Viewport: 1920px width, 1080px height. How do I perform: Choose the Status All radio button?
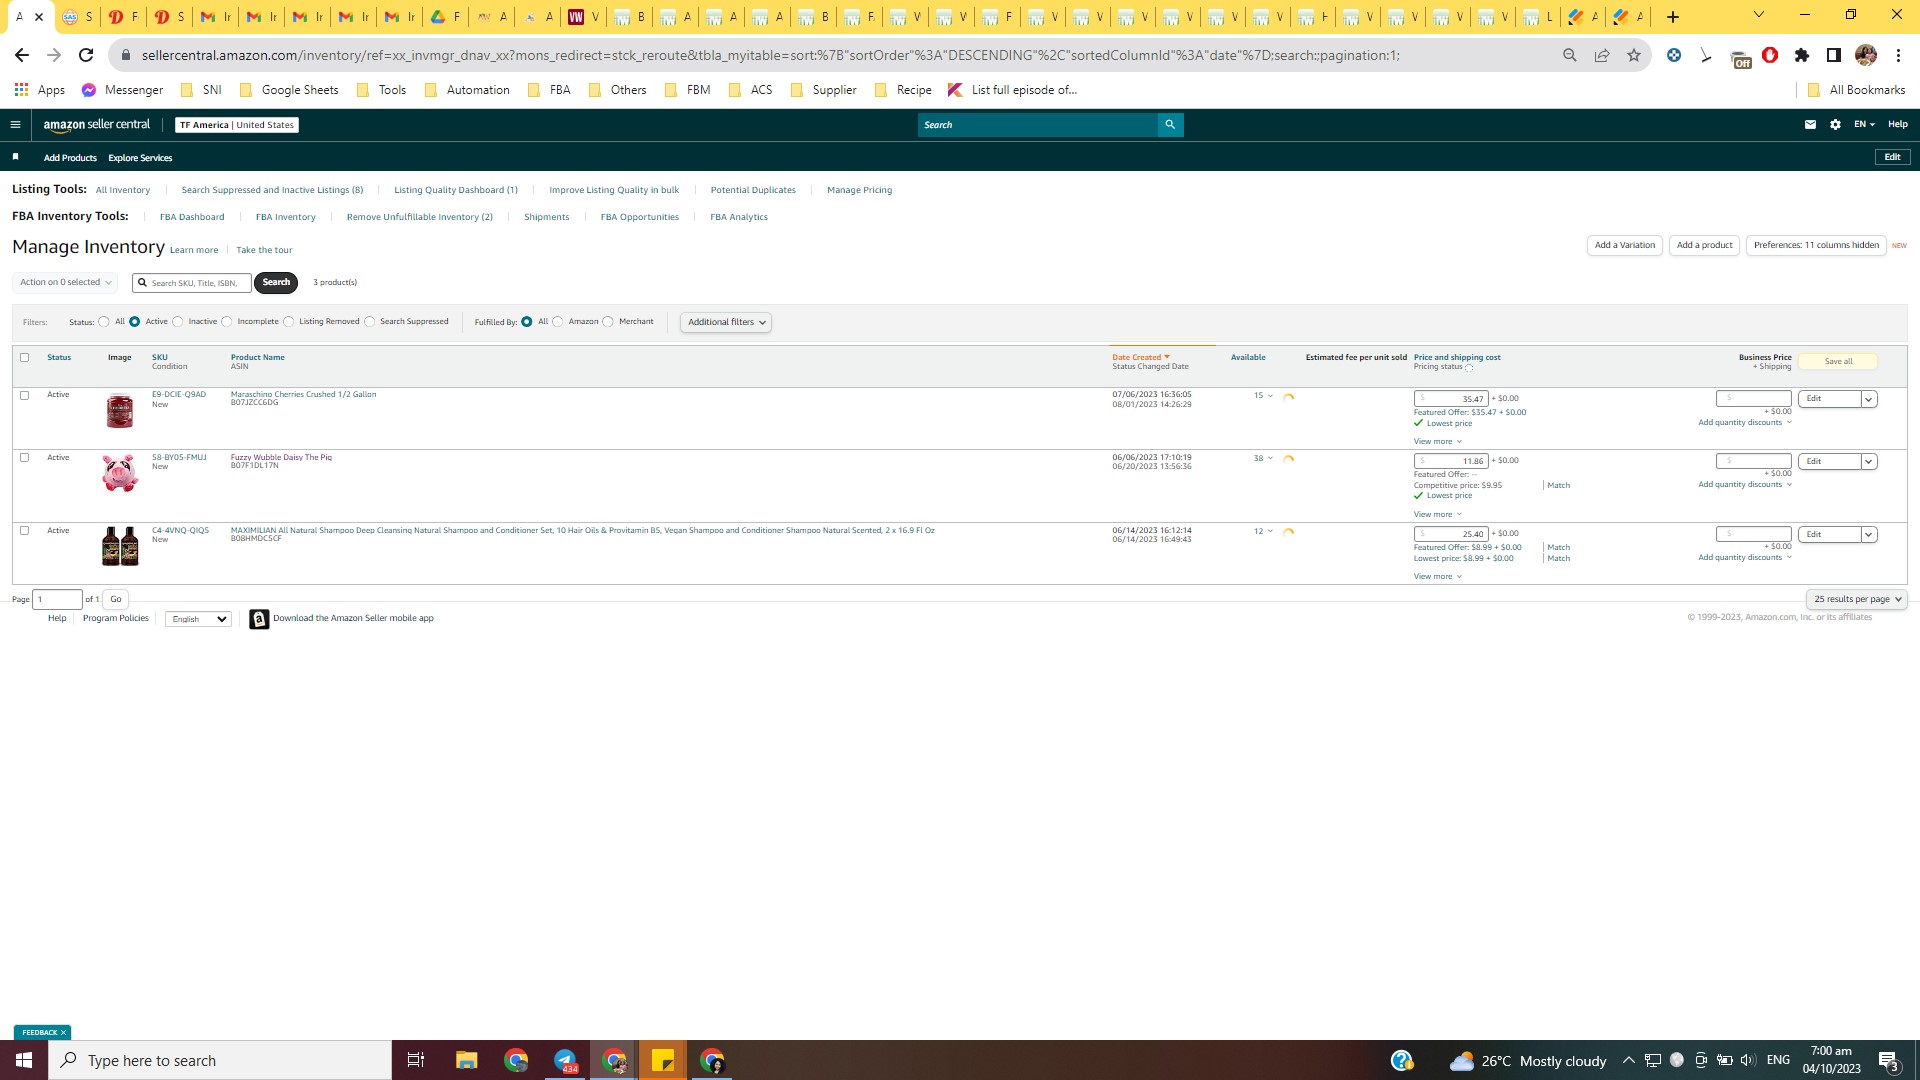[104, 322]
